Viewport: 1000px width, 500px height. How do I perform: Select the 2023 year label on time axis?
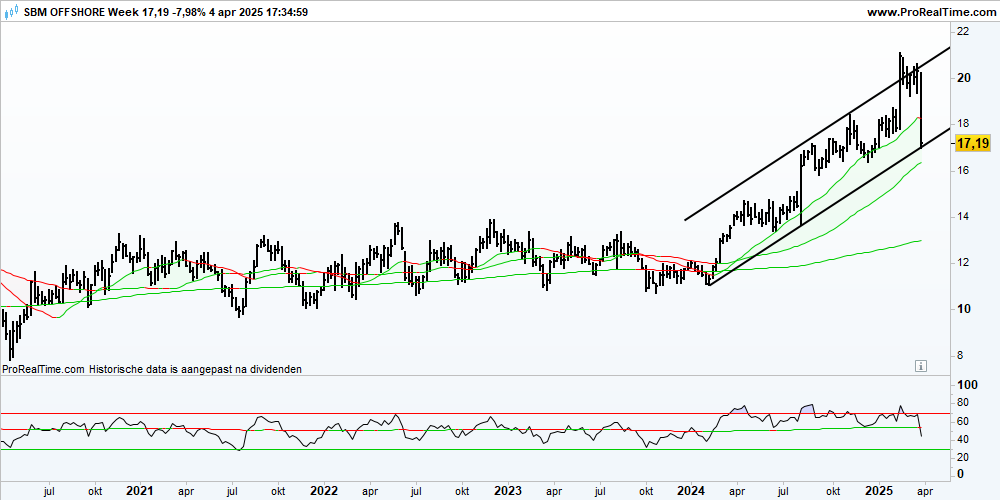pyautogui.click(x=508, y=491)
